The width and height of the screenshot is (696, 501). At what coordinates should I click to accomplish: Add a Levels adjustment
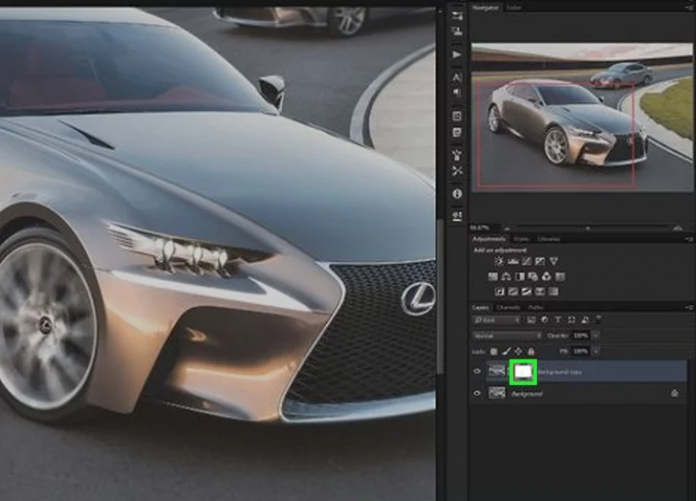point(514,262)
